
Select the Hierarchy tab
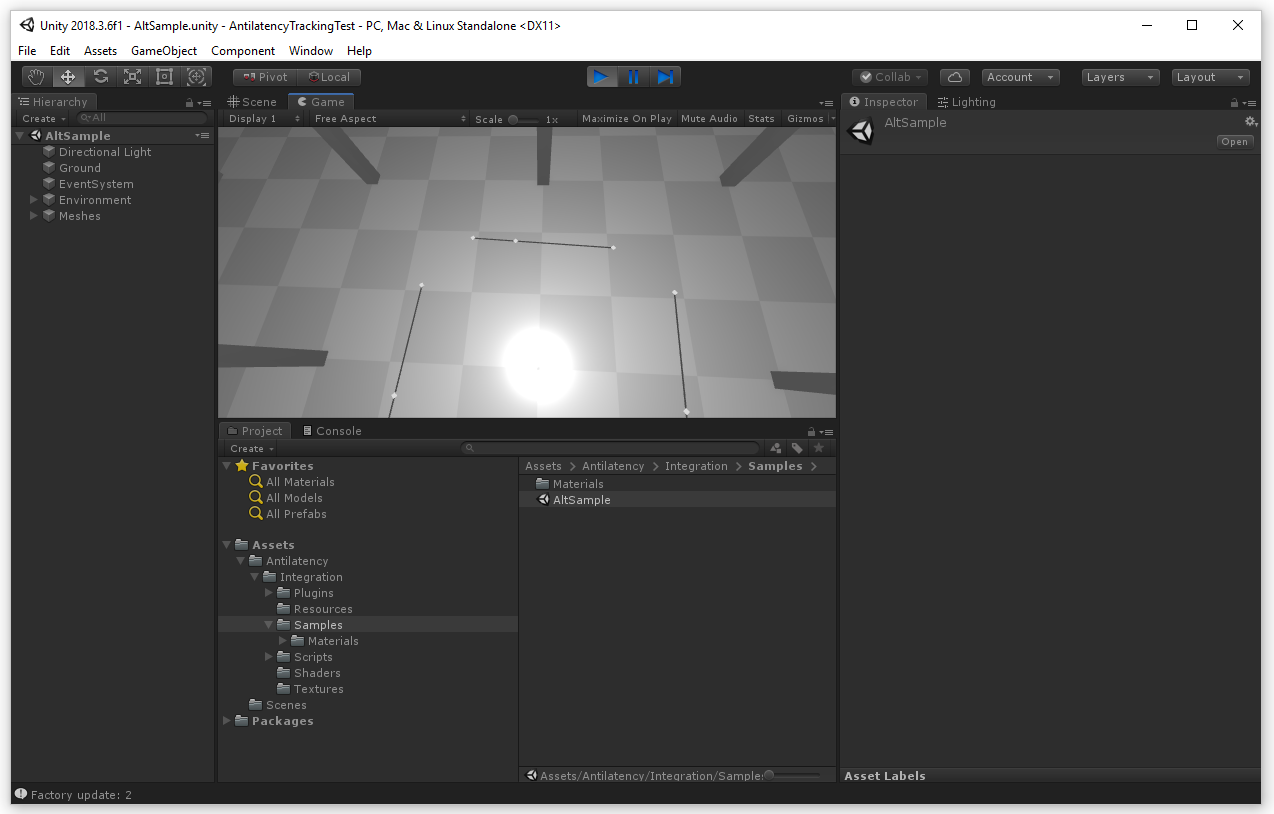[x=54, y=102]
